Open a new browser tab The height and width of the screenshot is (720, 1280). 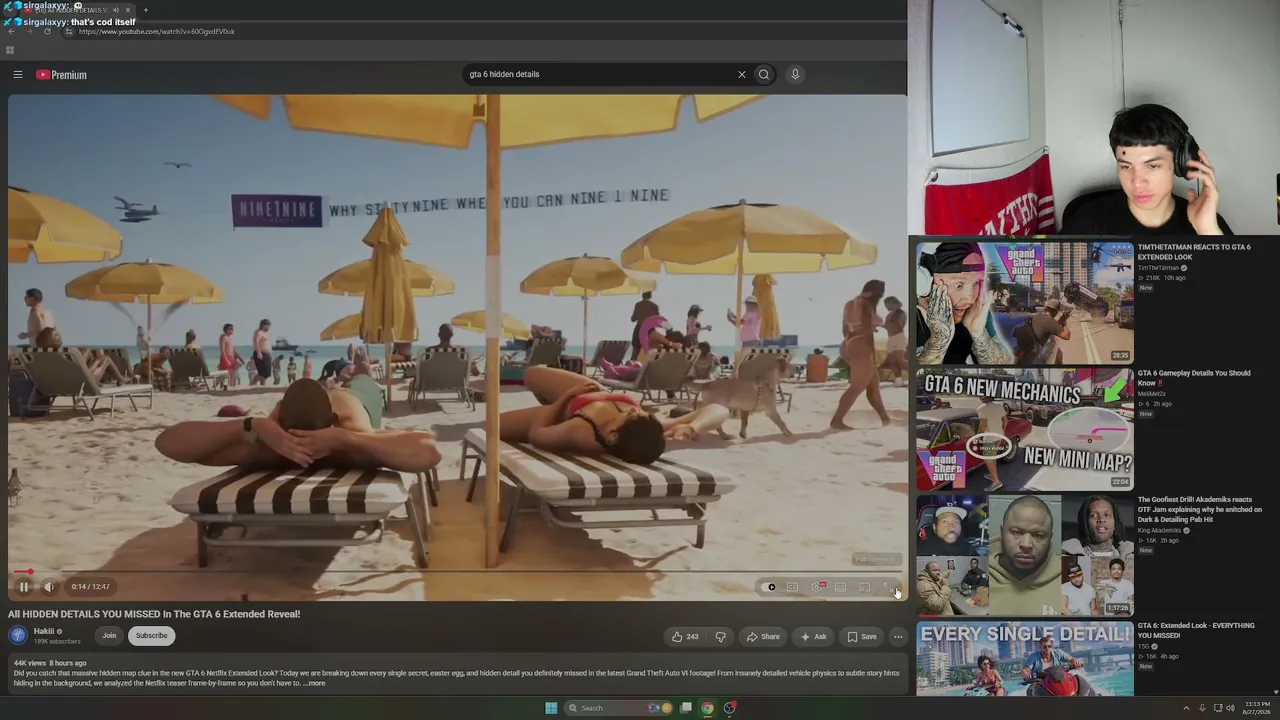pyautogui.click(x=145, y=10)
